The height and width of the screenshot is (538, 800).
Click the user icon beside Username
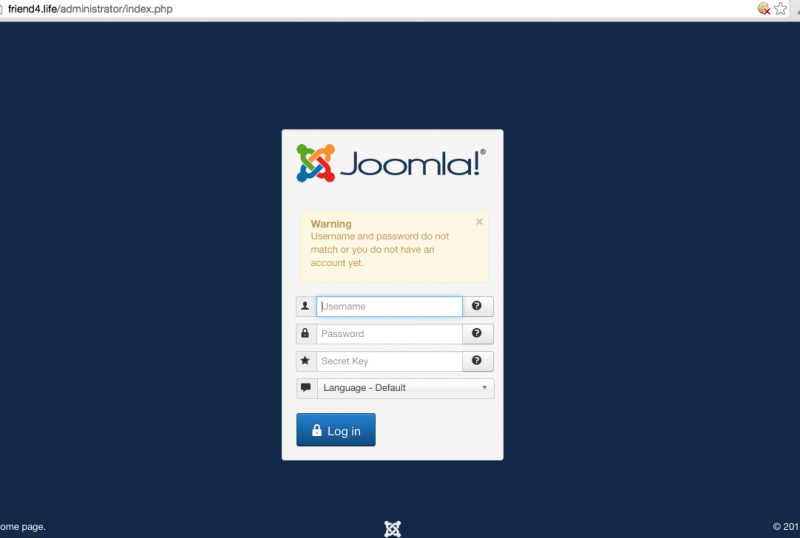coord(306,306)
